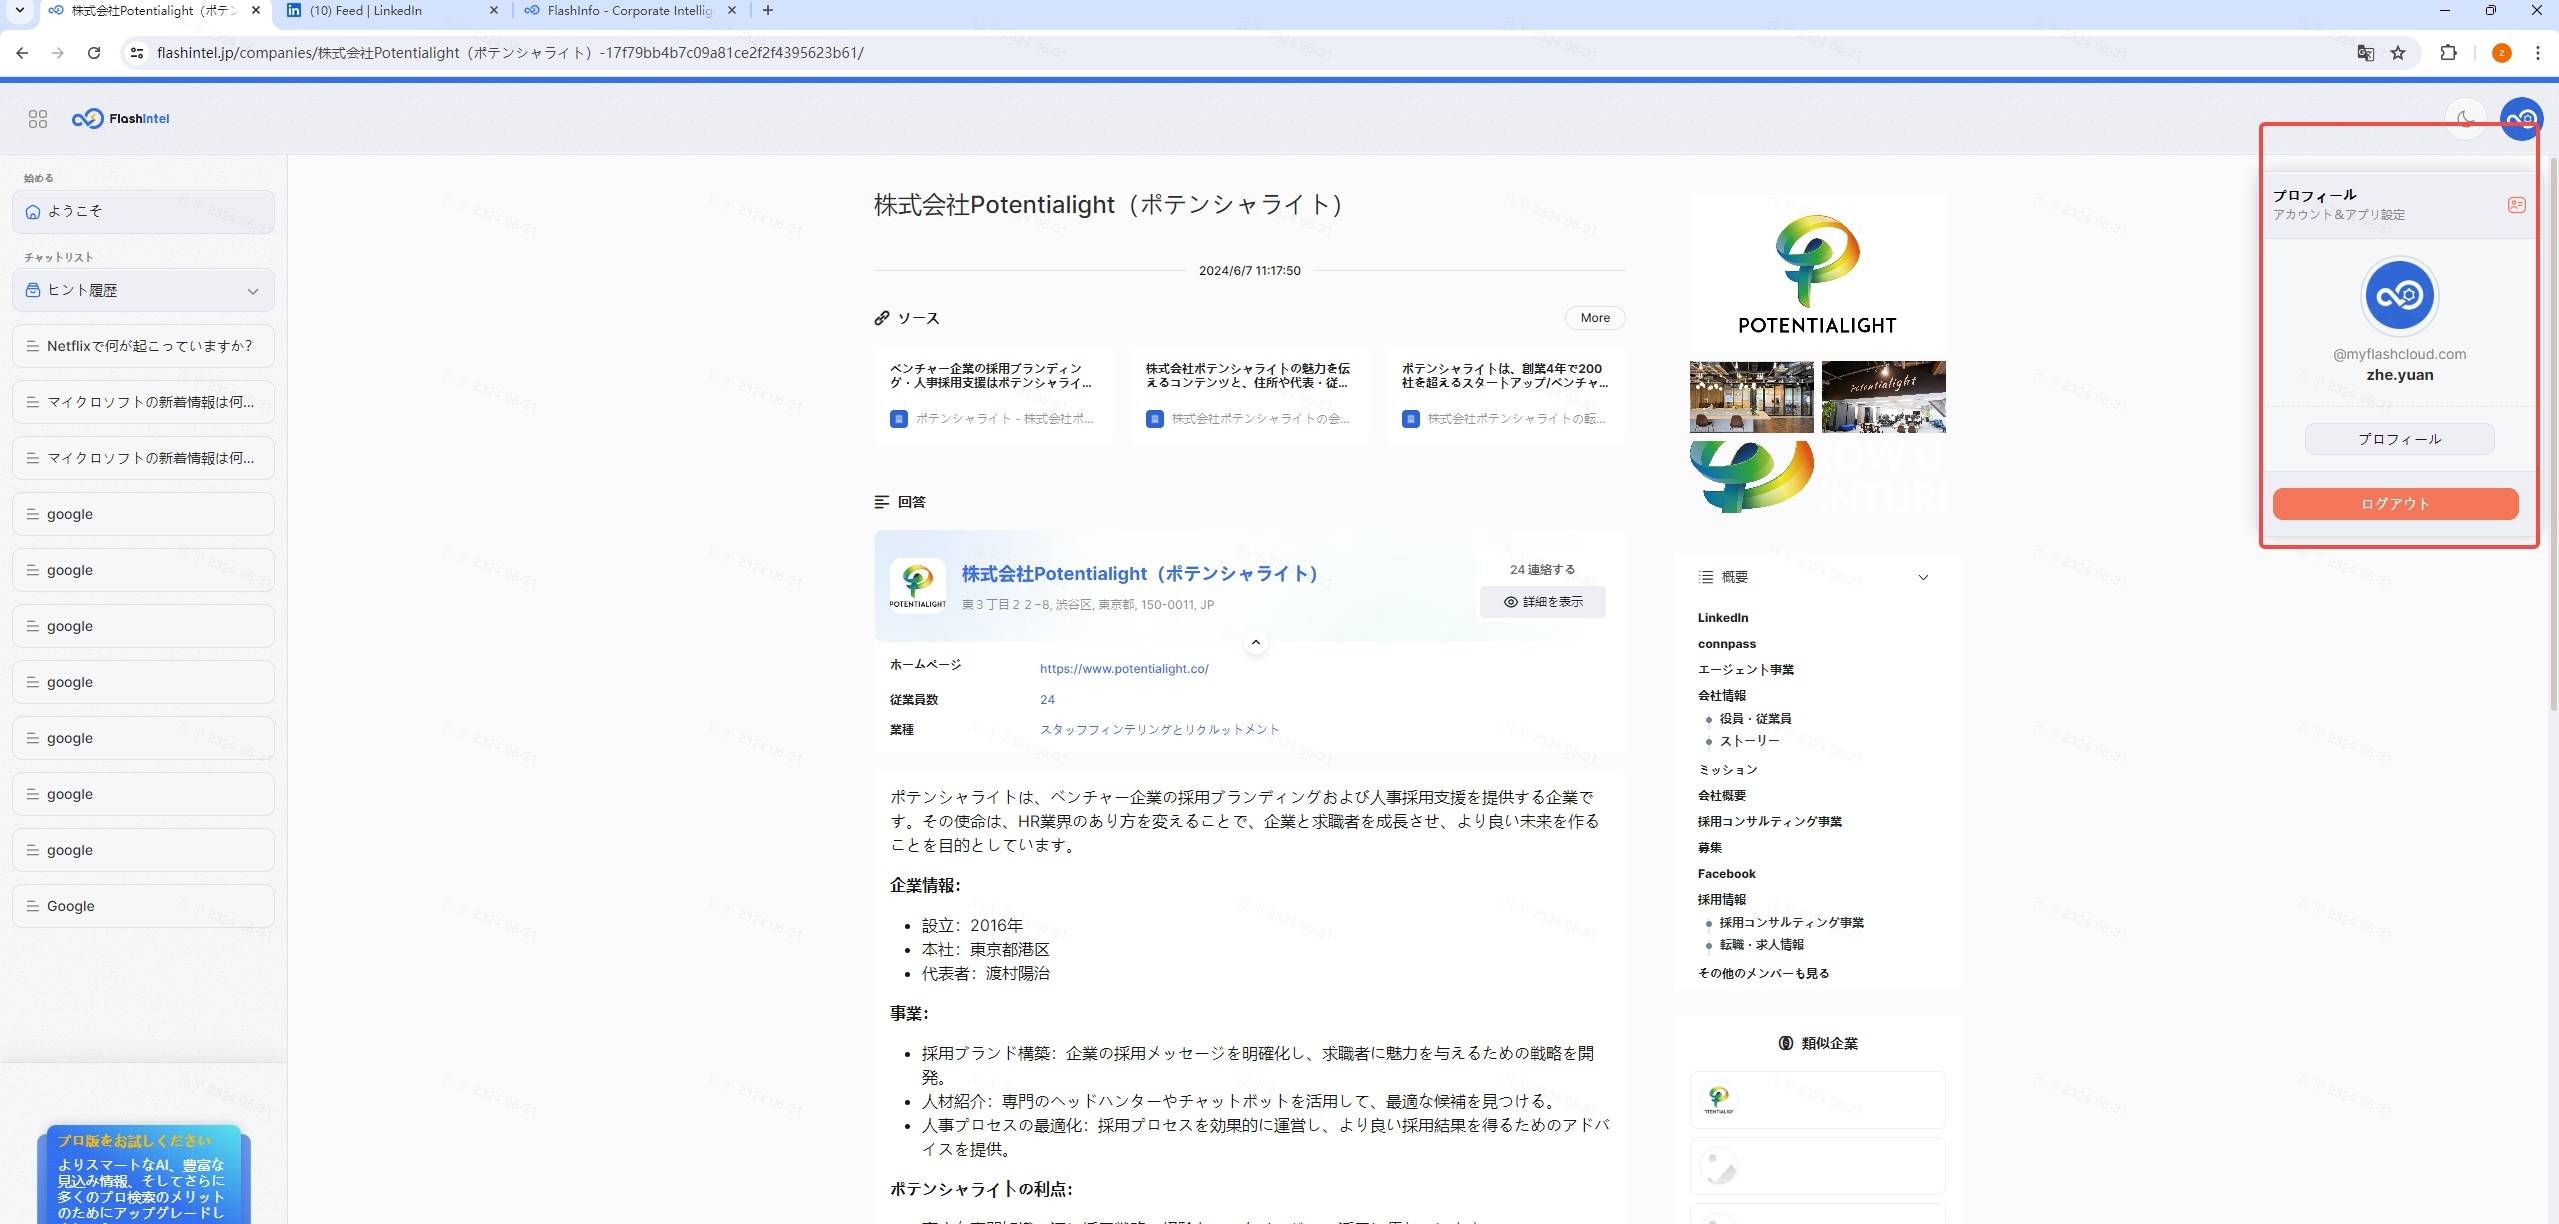Click the Potentialight company logo in card
2559x1224 pixels.
[917, 585]
